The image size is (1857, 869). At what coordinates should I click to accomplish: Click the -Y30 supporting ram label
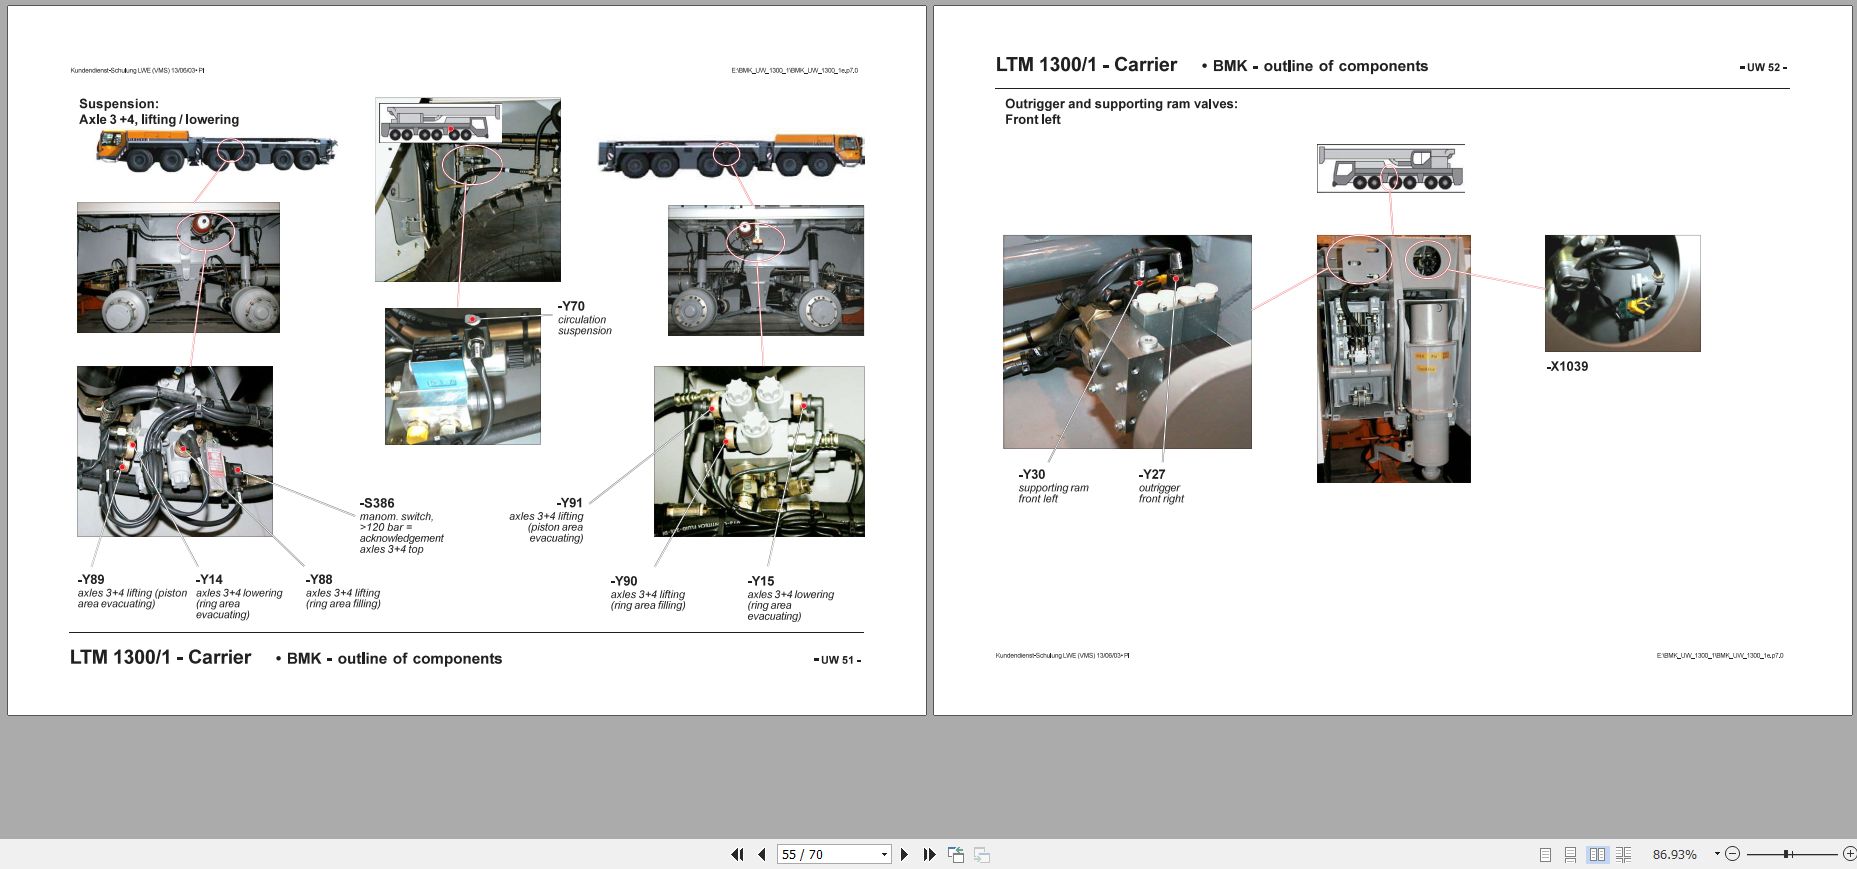click(x=1053, y=486)
